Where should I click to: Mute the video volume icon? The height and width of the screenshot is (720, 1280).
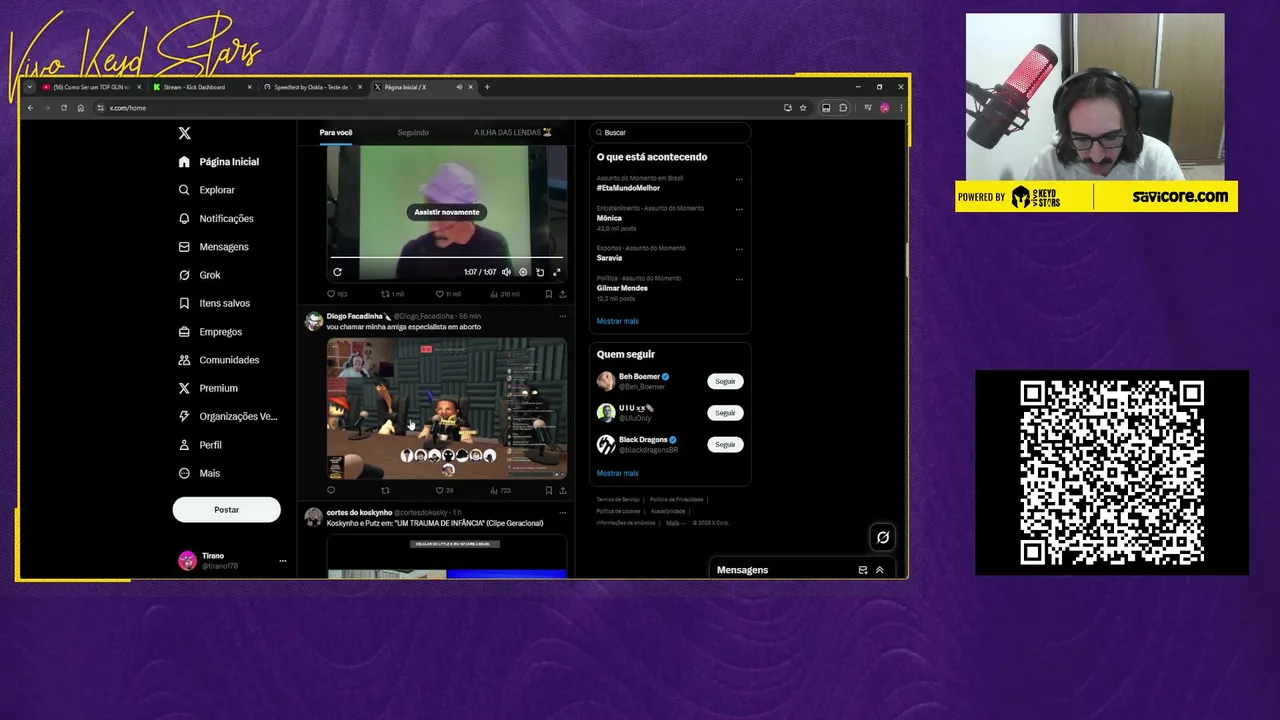(506, 272)
